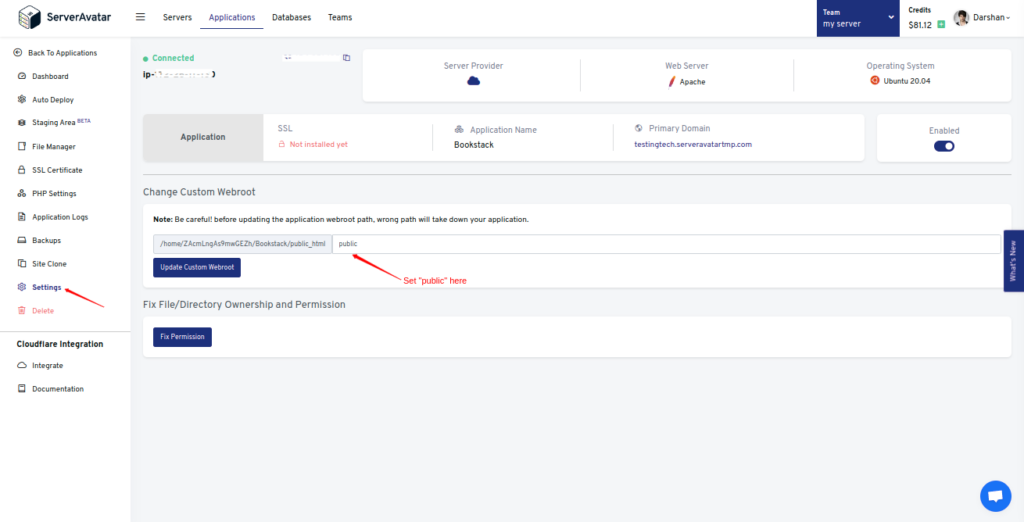
Task: Click the Documentation book icon
Action: click(x=22, y=389)
